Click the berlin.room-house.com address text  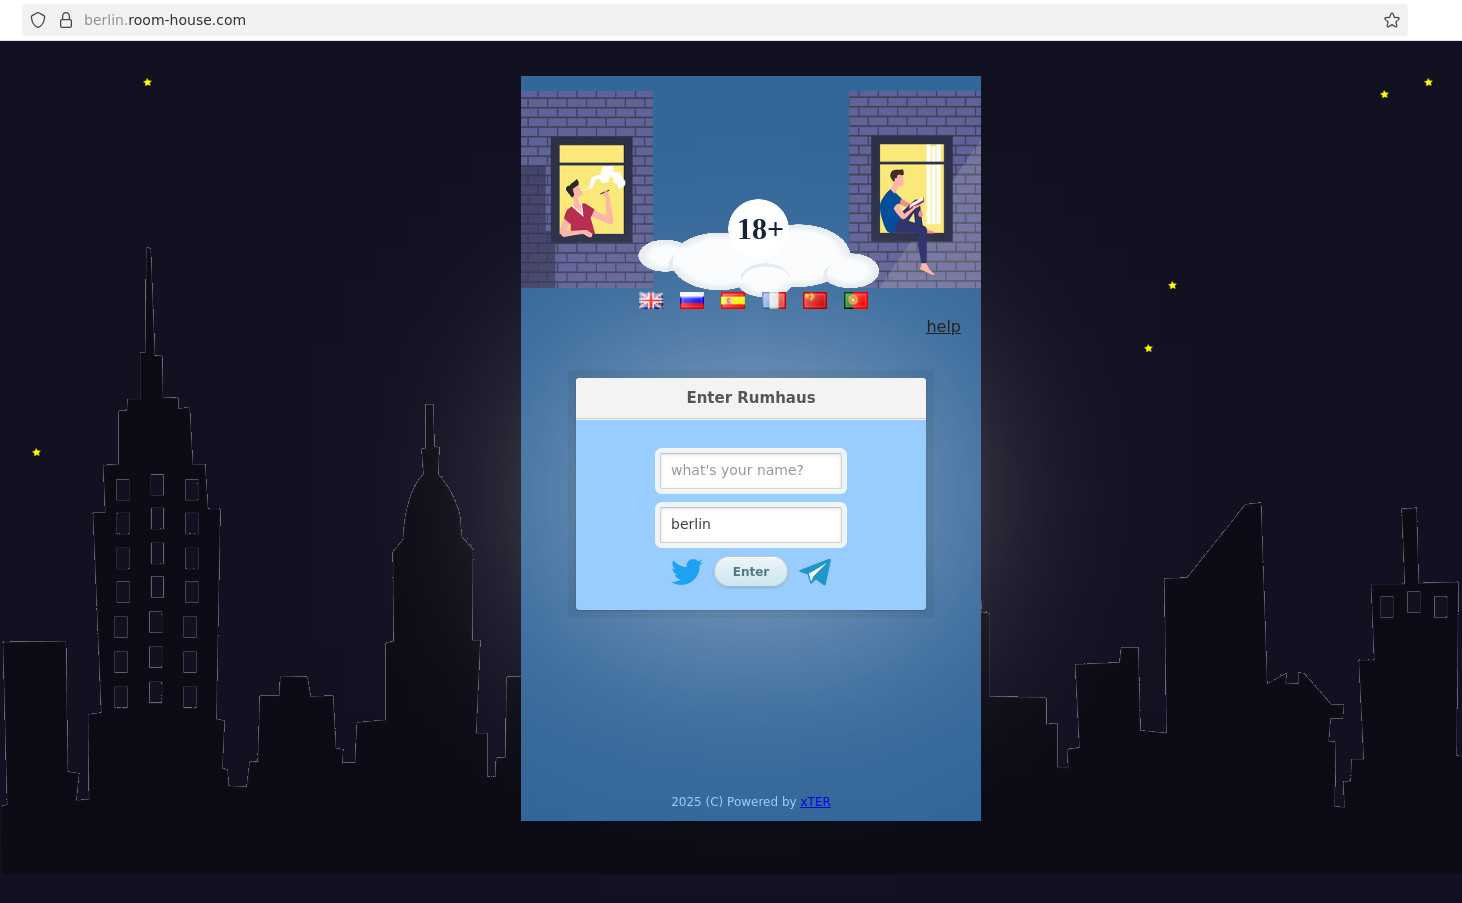[165, 20]
